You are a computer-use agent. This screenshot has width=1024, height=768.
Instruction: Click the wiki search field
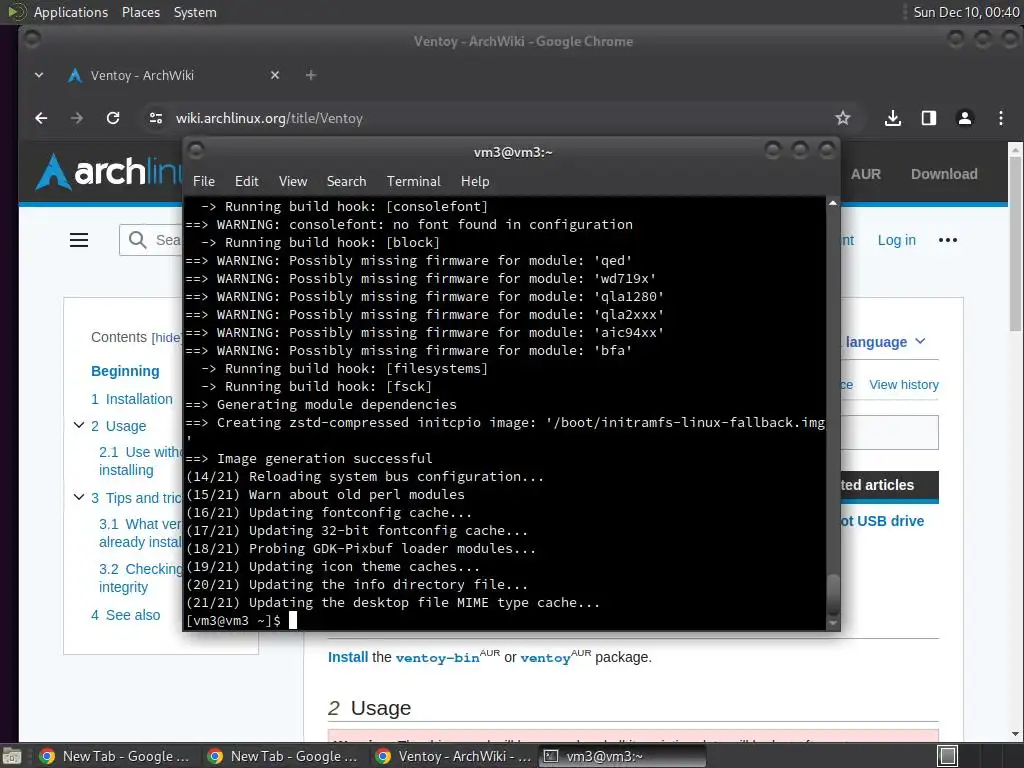[x=152, y=240]
